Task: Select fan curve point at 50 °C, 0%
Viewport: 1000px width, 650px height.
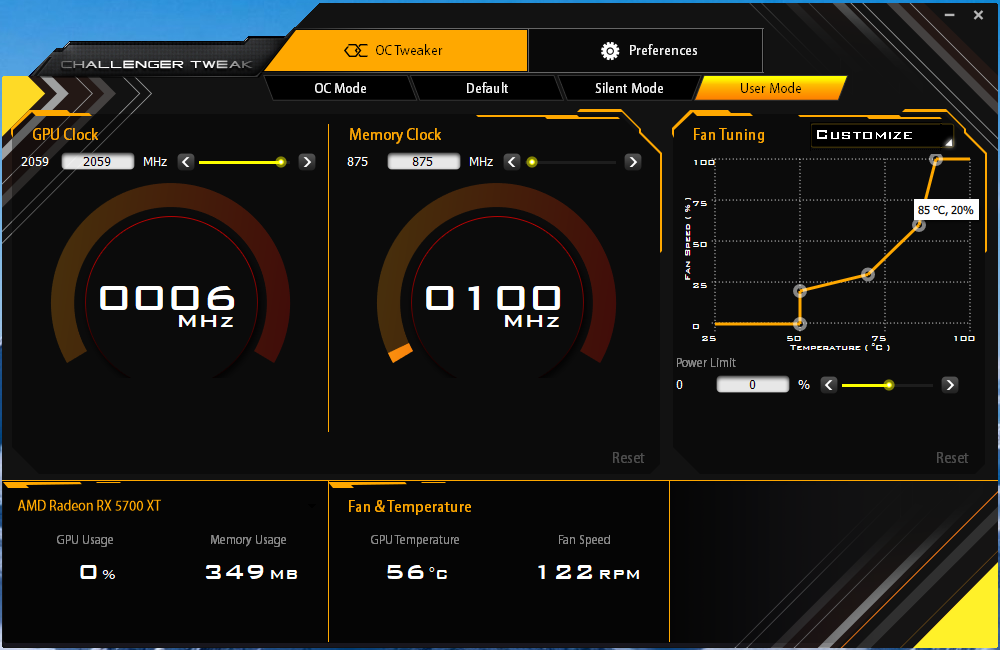Action: [x=800, y=323]
